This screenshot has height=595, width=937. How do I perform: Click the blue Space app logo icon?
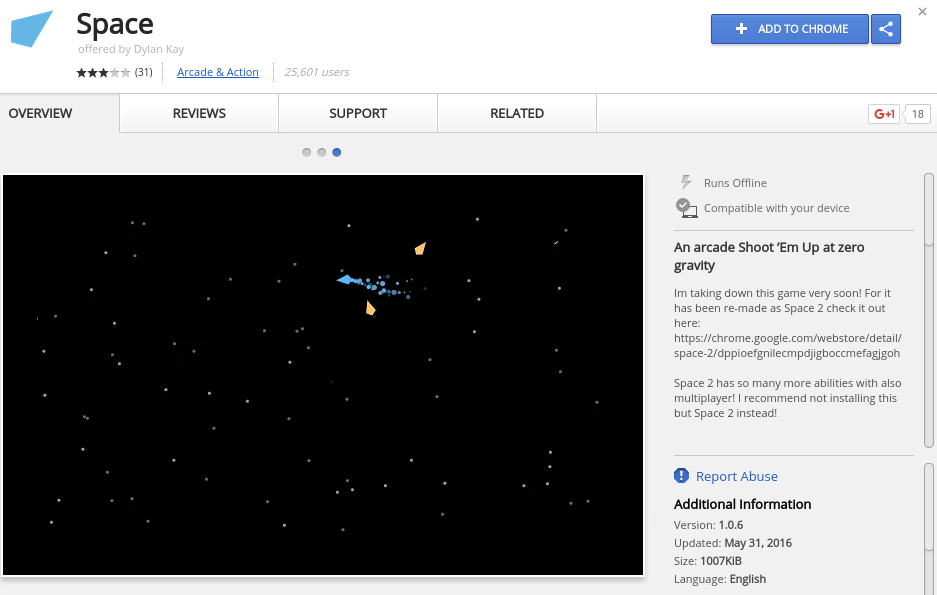(32, 28)
